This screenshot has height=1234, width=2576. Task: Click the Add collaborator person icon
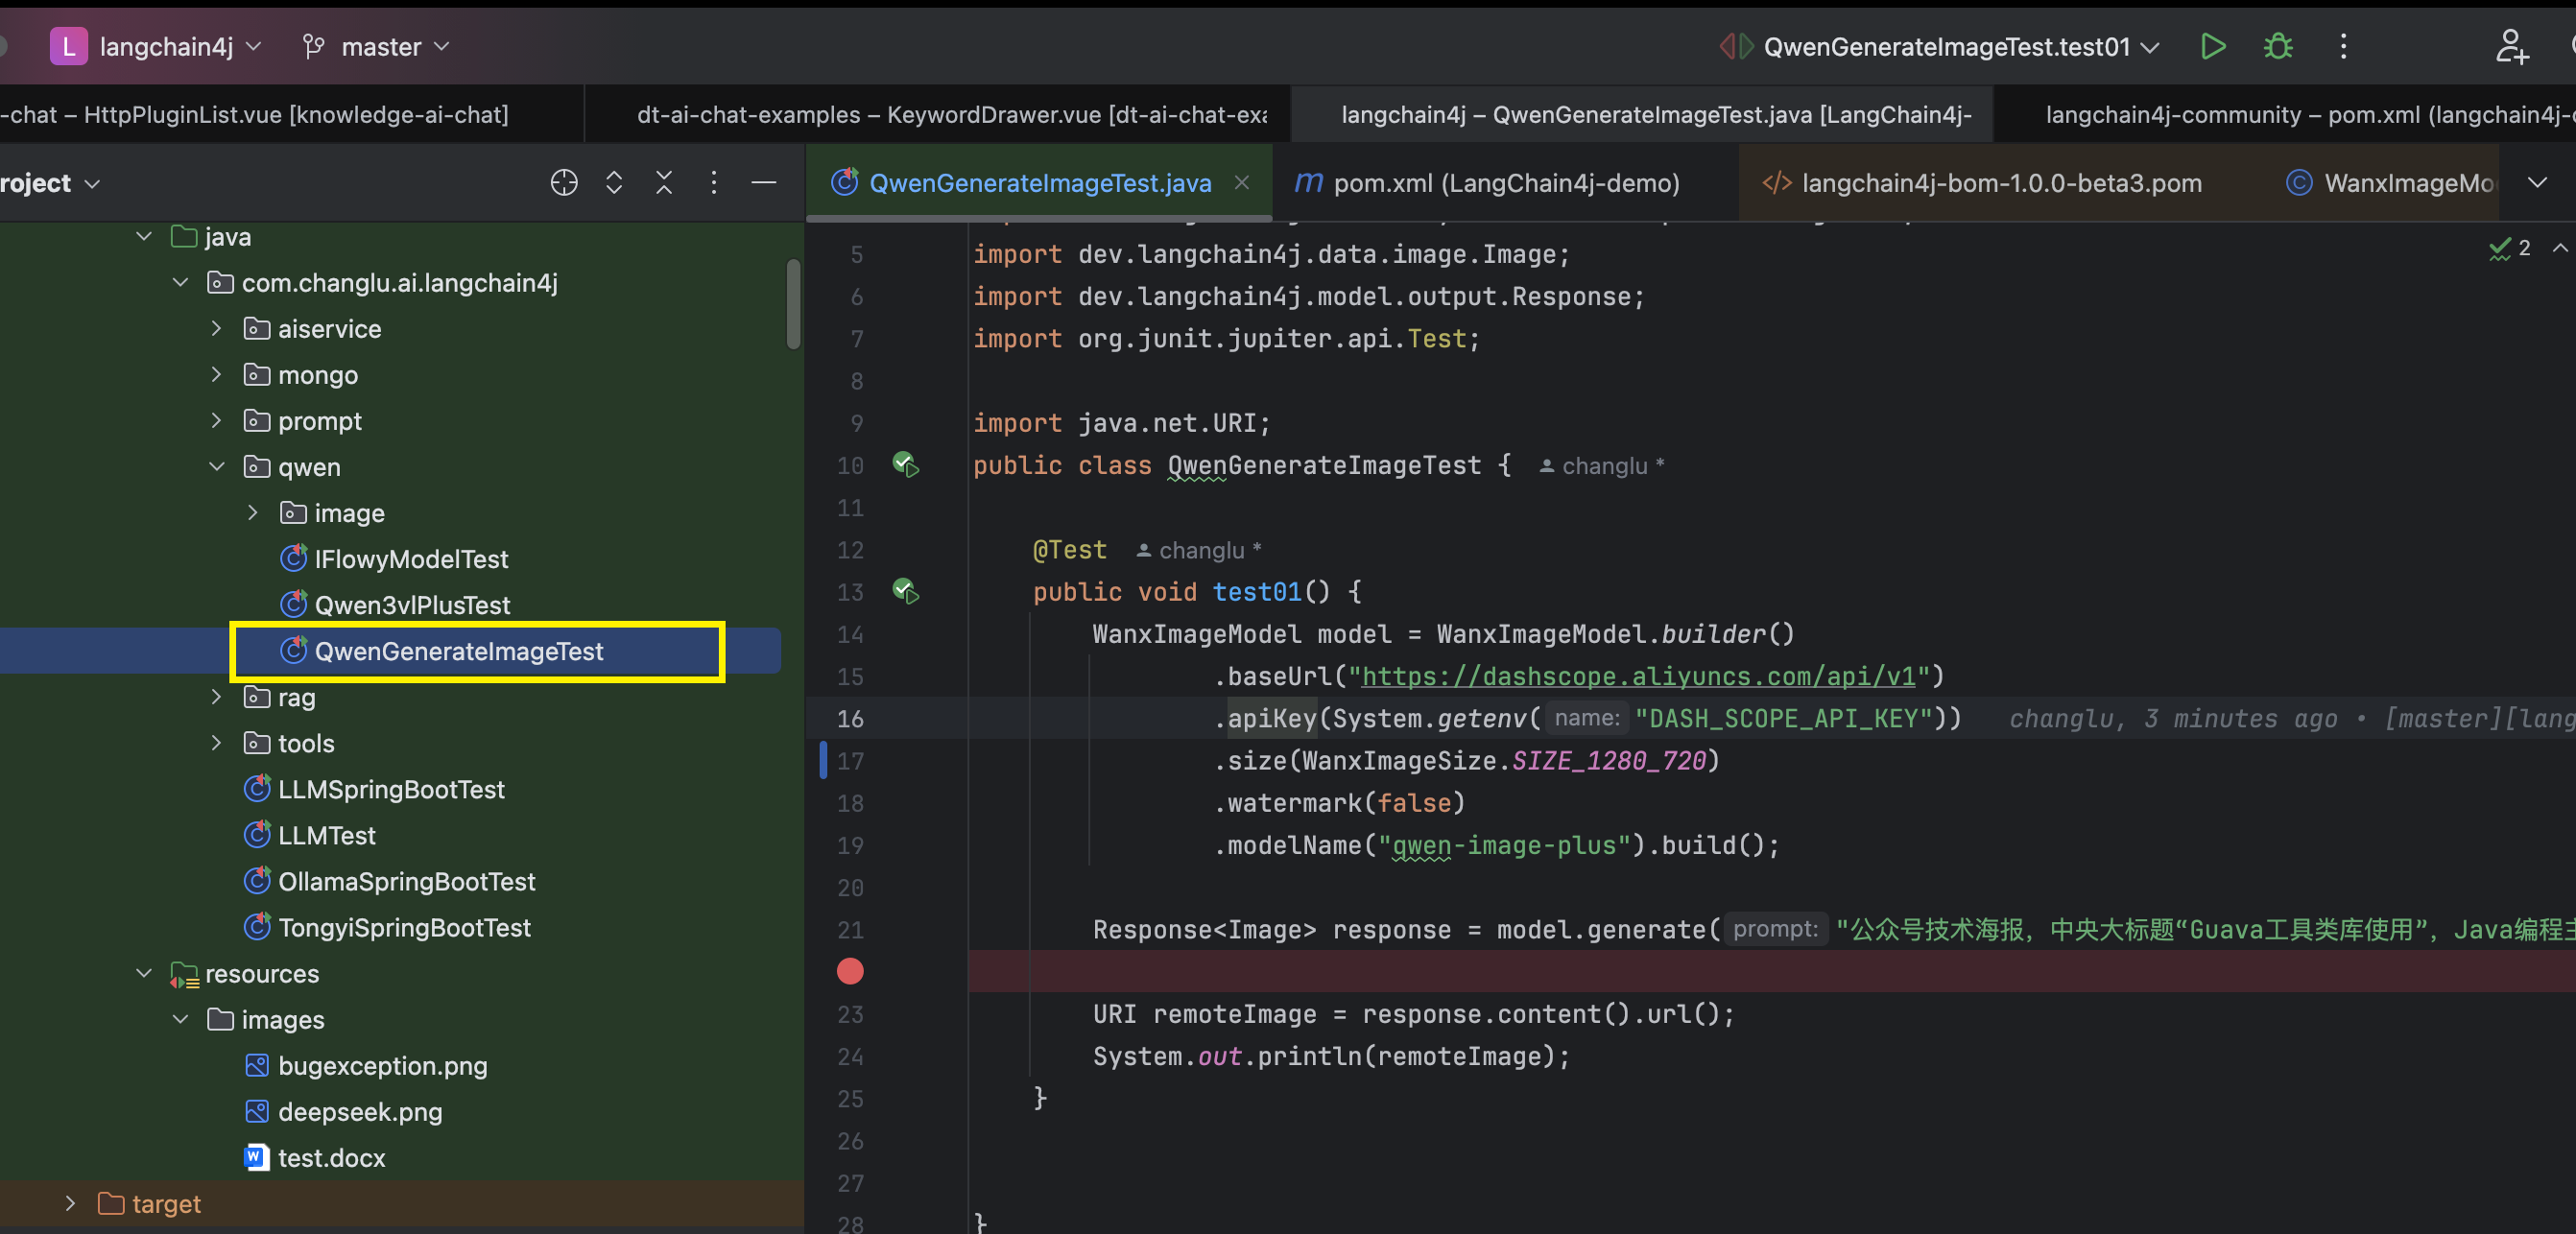(2511, 46)
